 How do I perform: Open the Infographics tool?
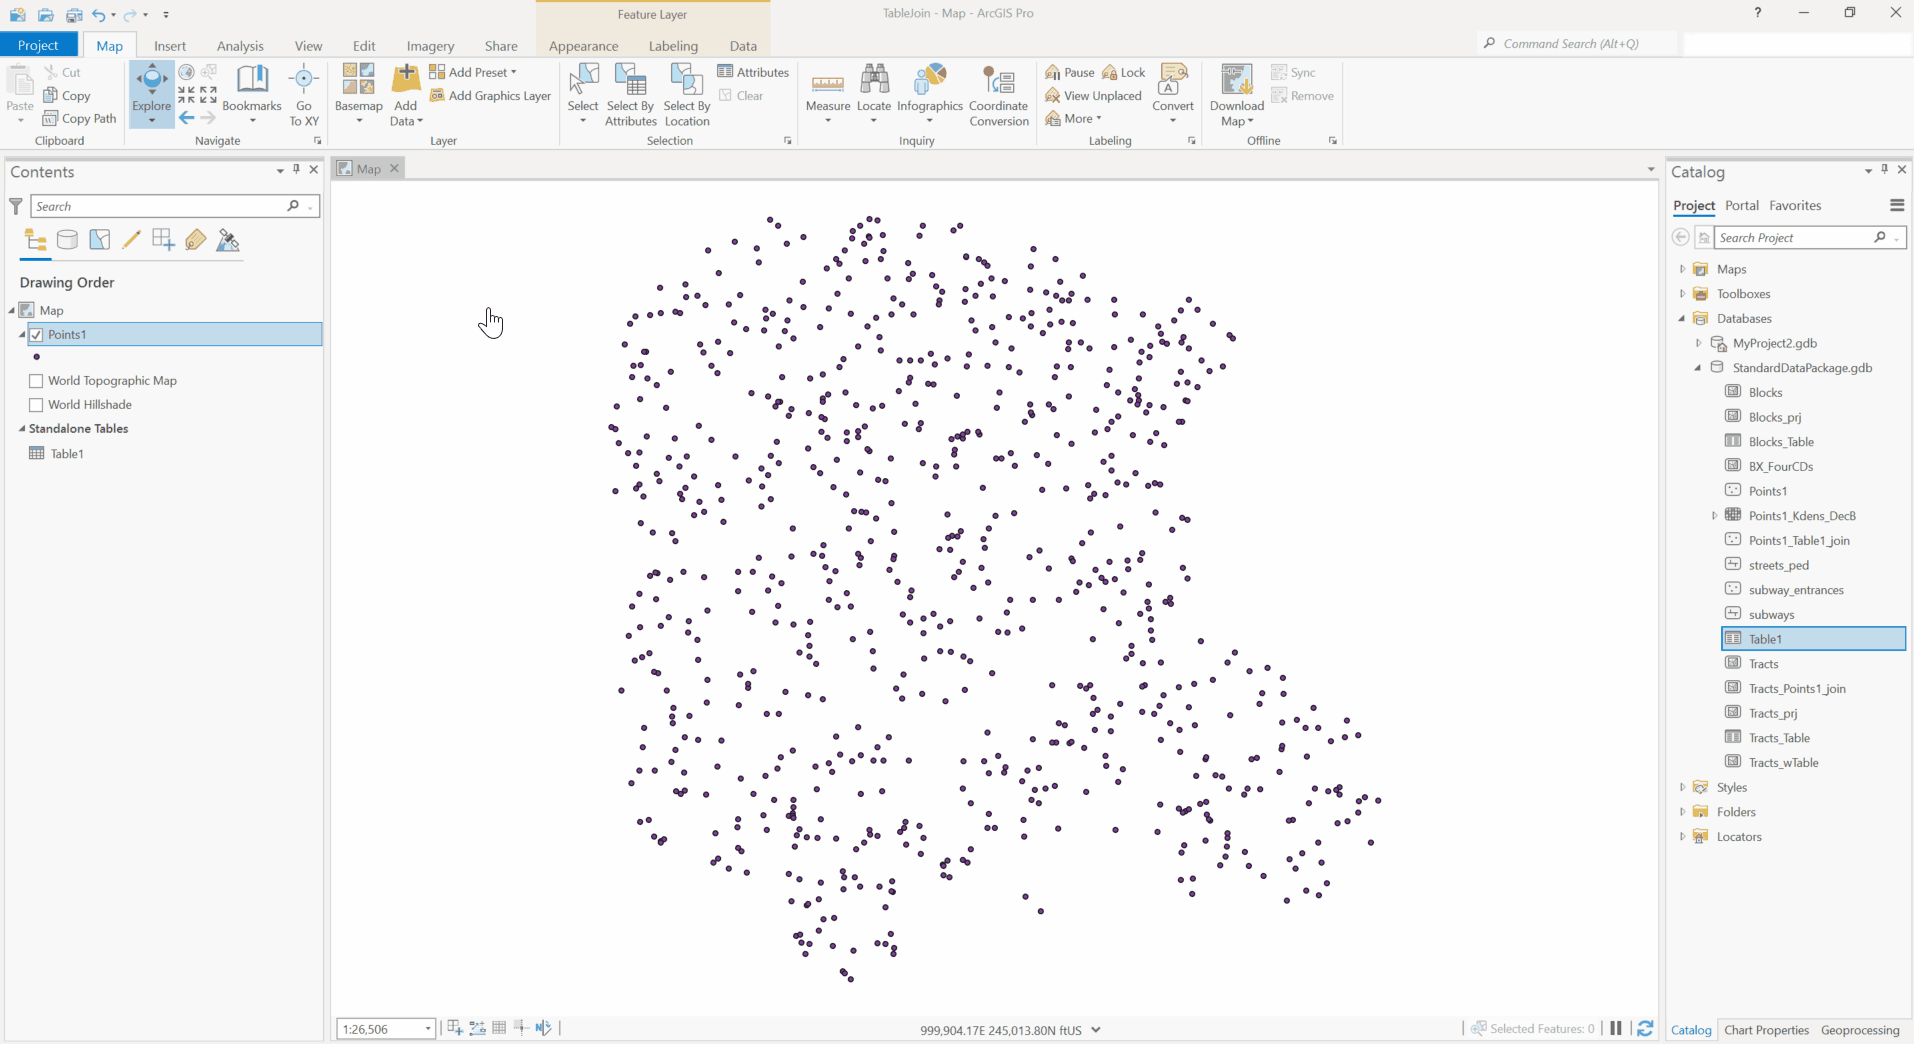point(930,92)
